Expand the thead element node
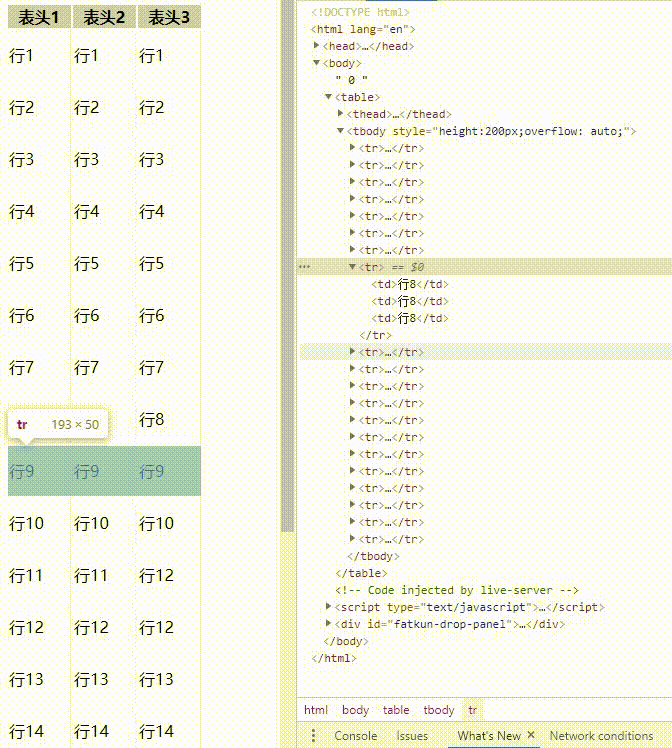Viewport: 672px width, 748px height. tap(340, 114)
